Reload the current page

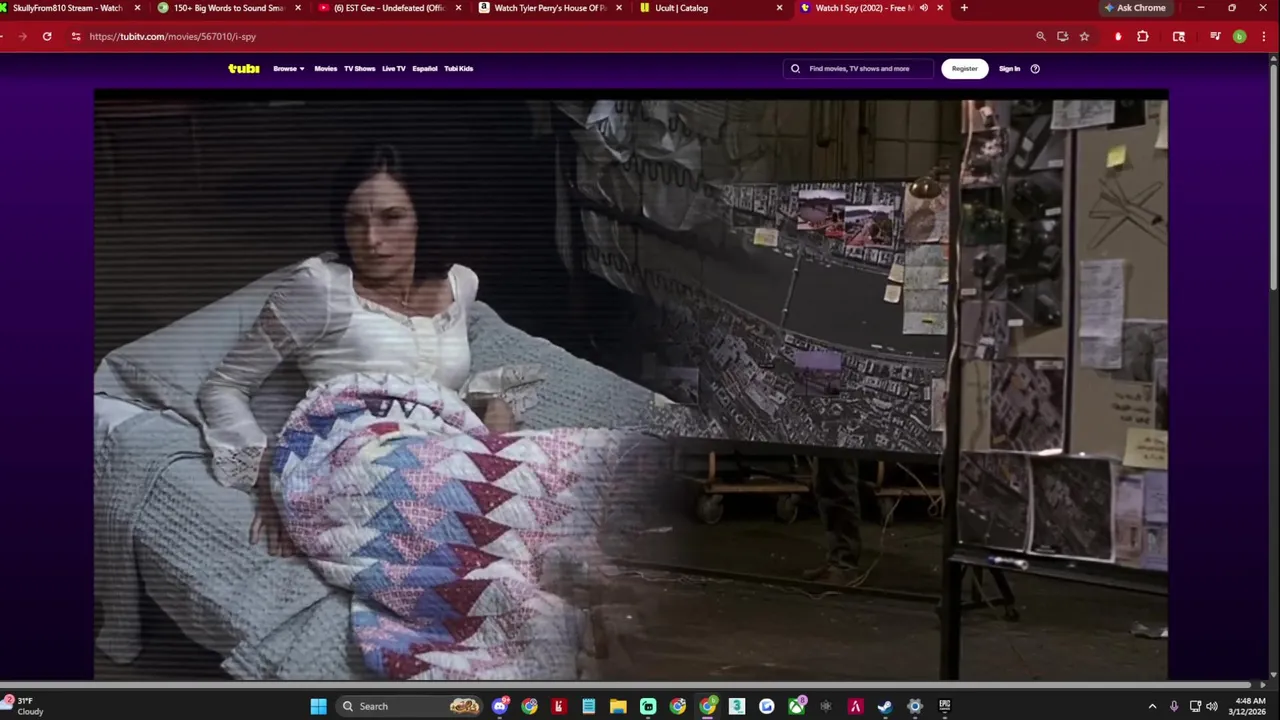point(47,36)
